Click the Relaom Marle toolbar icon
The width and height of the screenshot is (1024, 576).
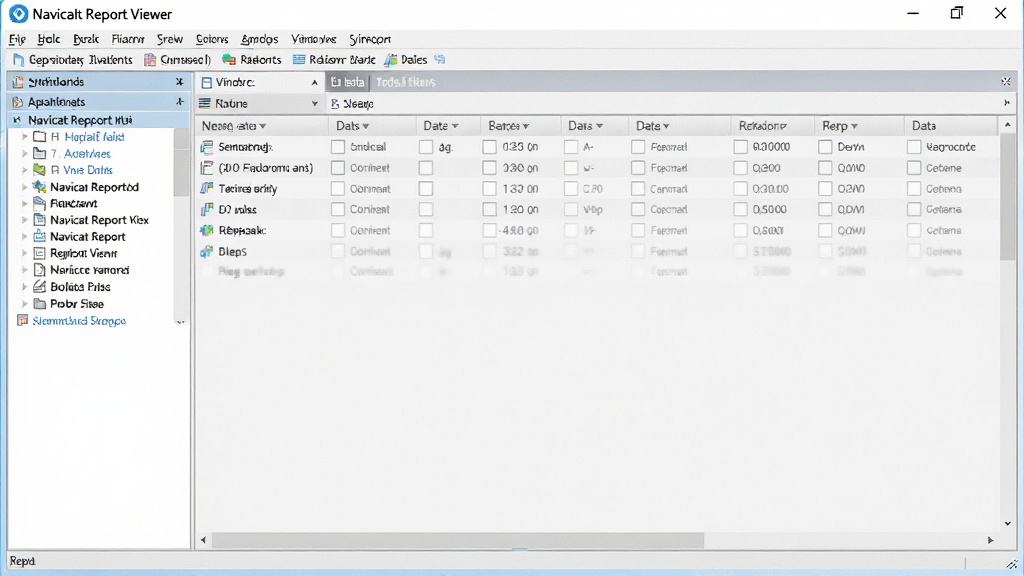[x=299, y=59]
